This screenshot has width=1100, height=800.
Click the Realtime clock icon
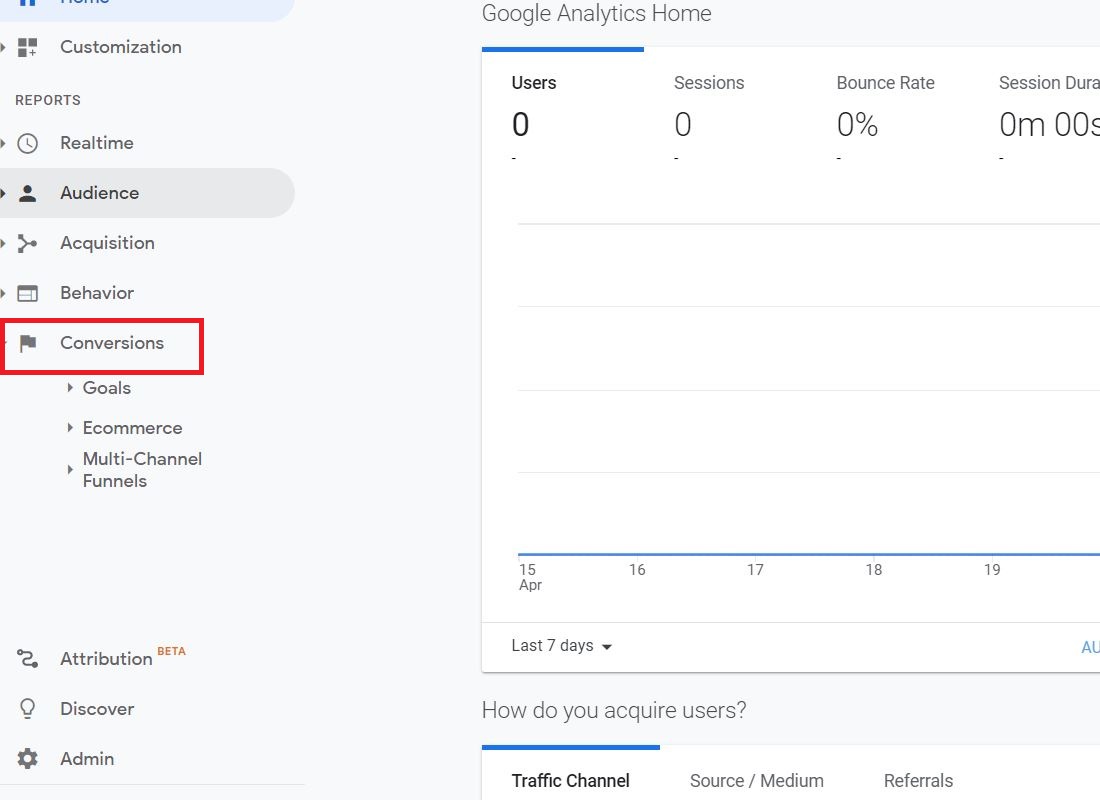[x=28, y=143]
